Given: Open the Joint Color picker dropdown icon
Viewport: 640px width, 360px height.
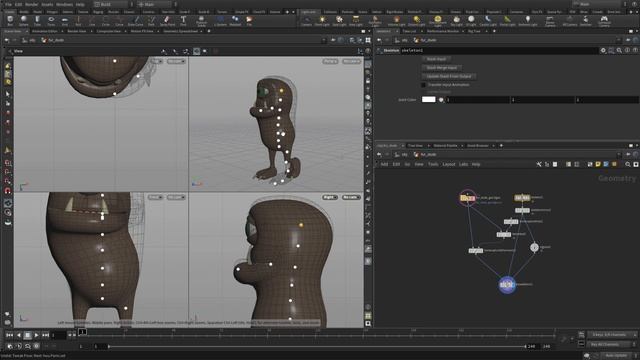Looking at the screenshot, I should [441, 100].
